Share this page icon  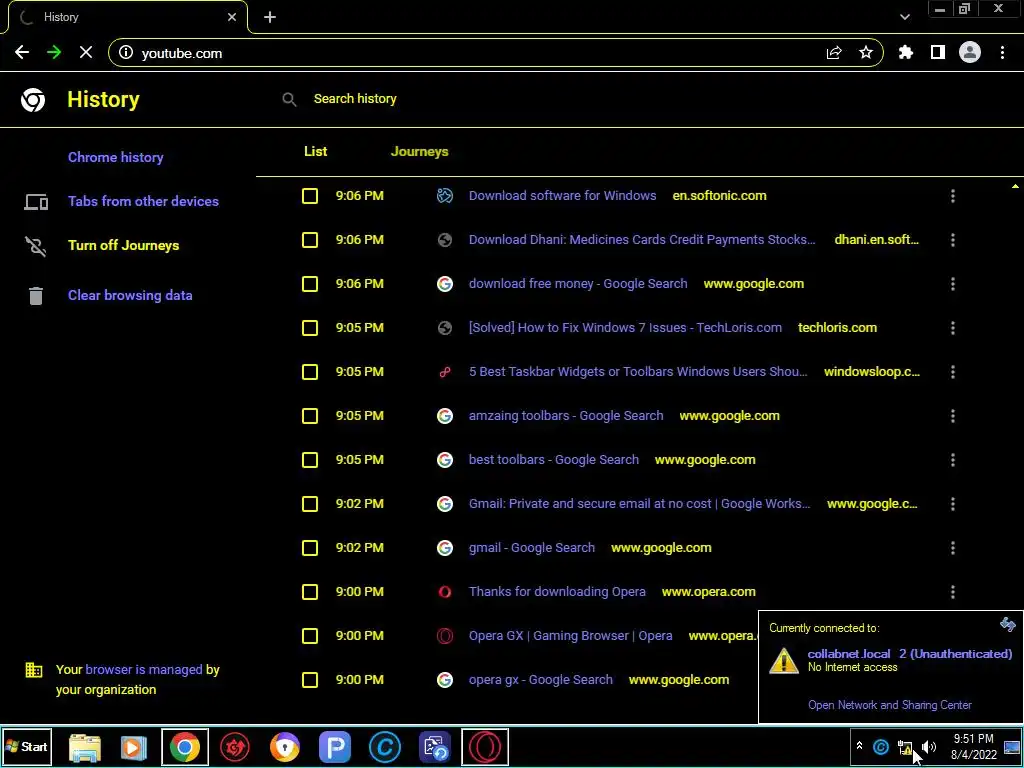click(x=834, y=53)
